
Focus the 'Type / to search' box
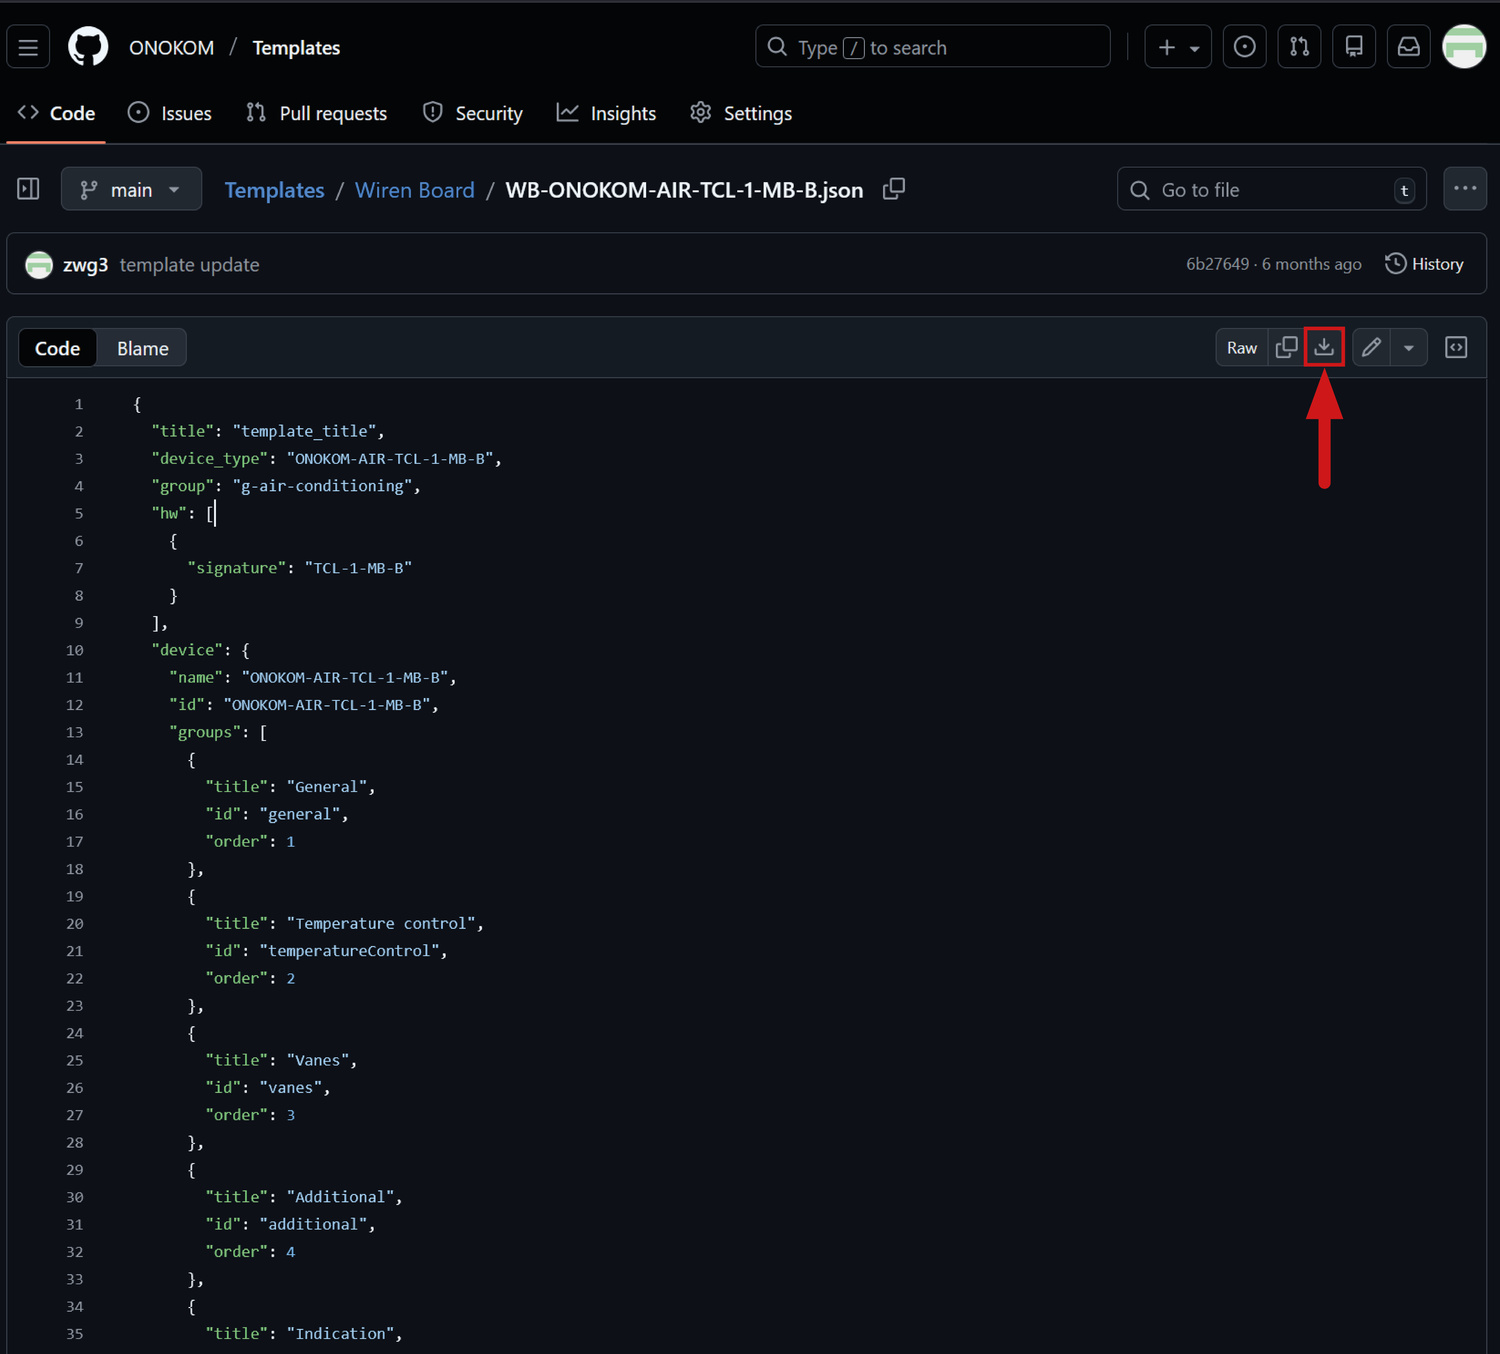[x=932, y=47]
